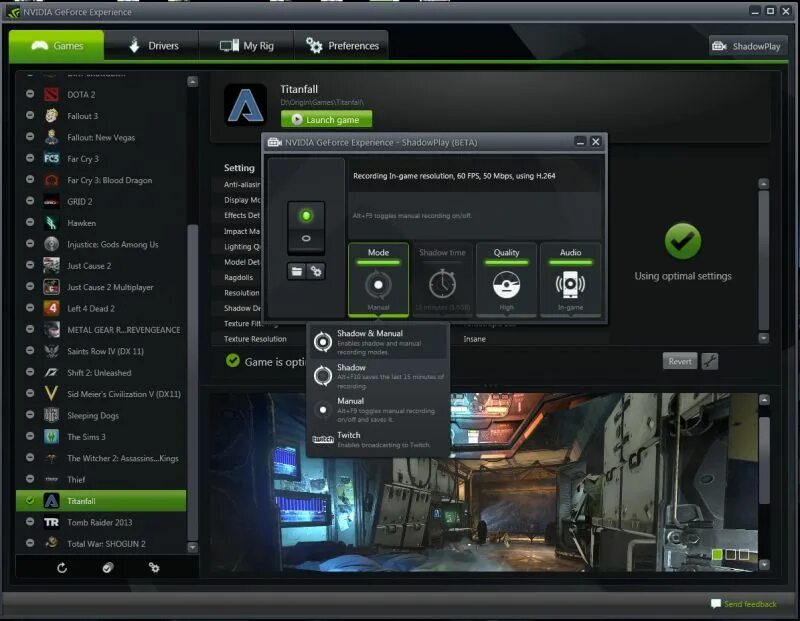Image resolution: width=800 pixels, height=621 pixels.
Task: Click the Texture Resolution setting row
Action: tap(410, 339)
